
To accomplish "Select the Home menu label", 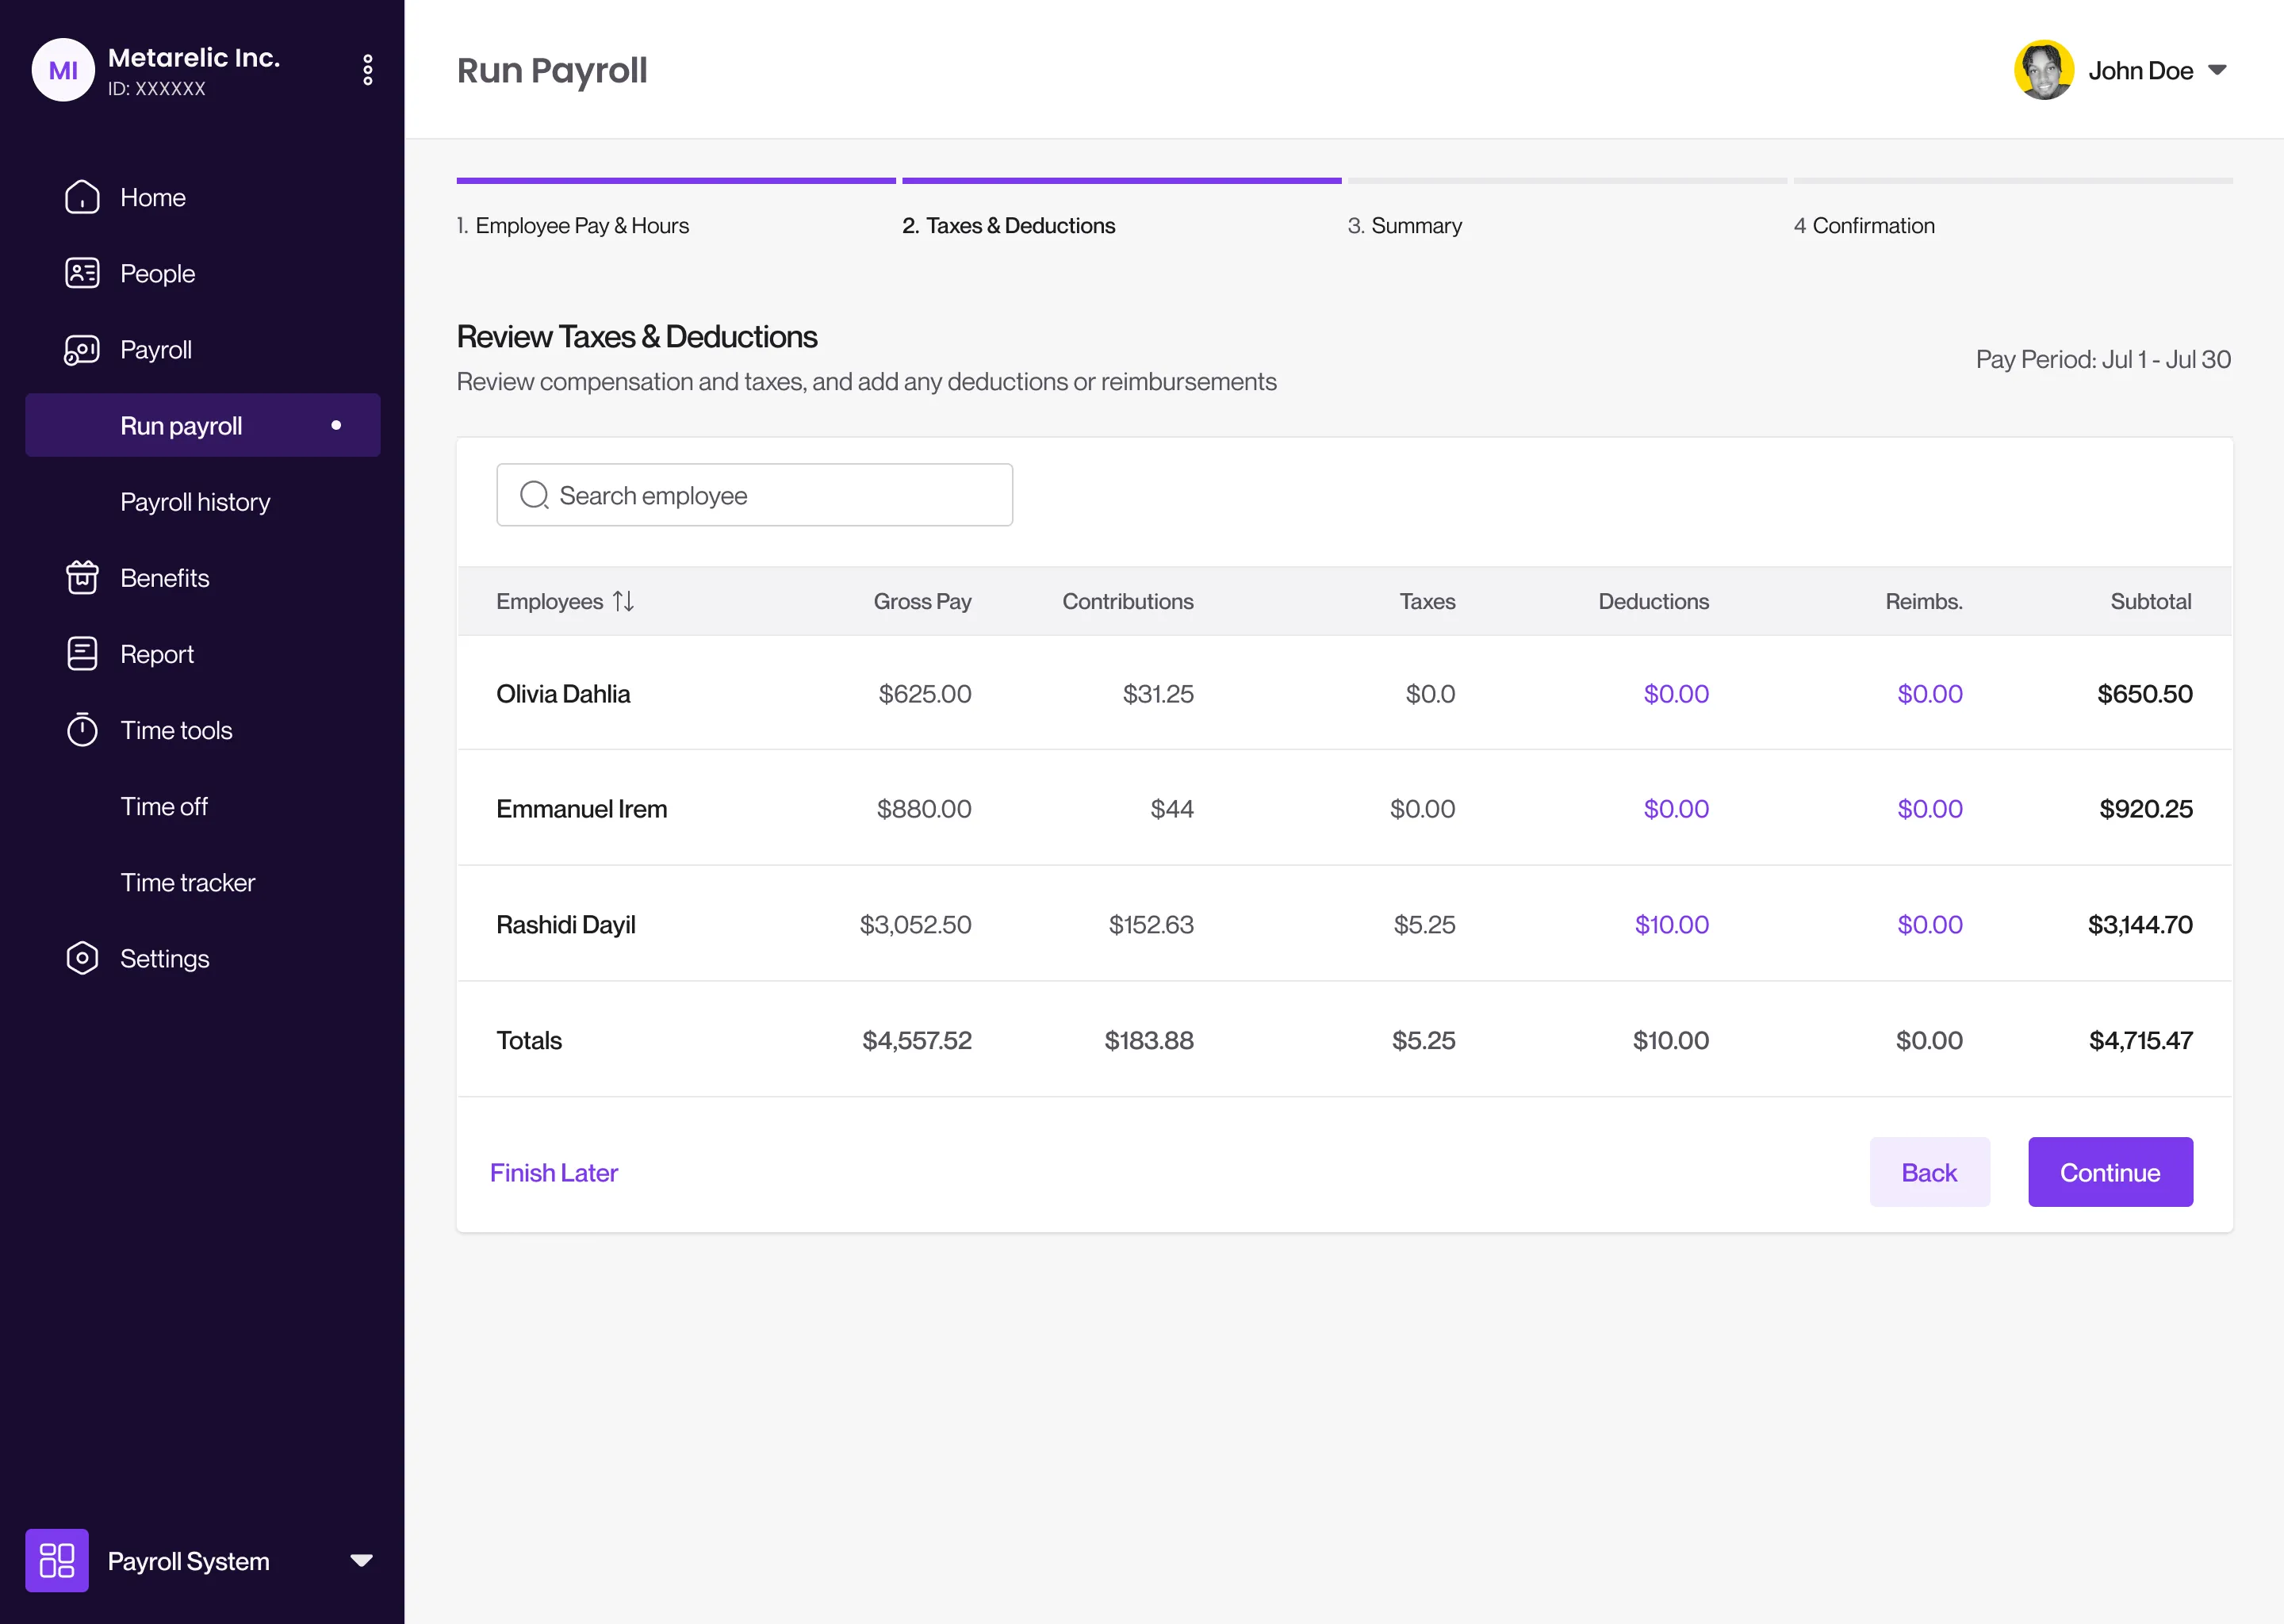I will tap(153, 197).
